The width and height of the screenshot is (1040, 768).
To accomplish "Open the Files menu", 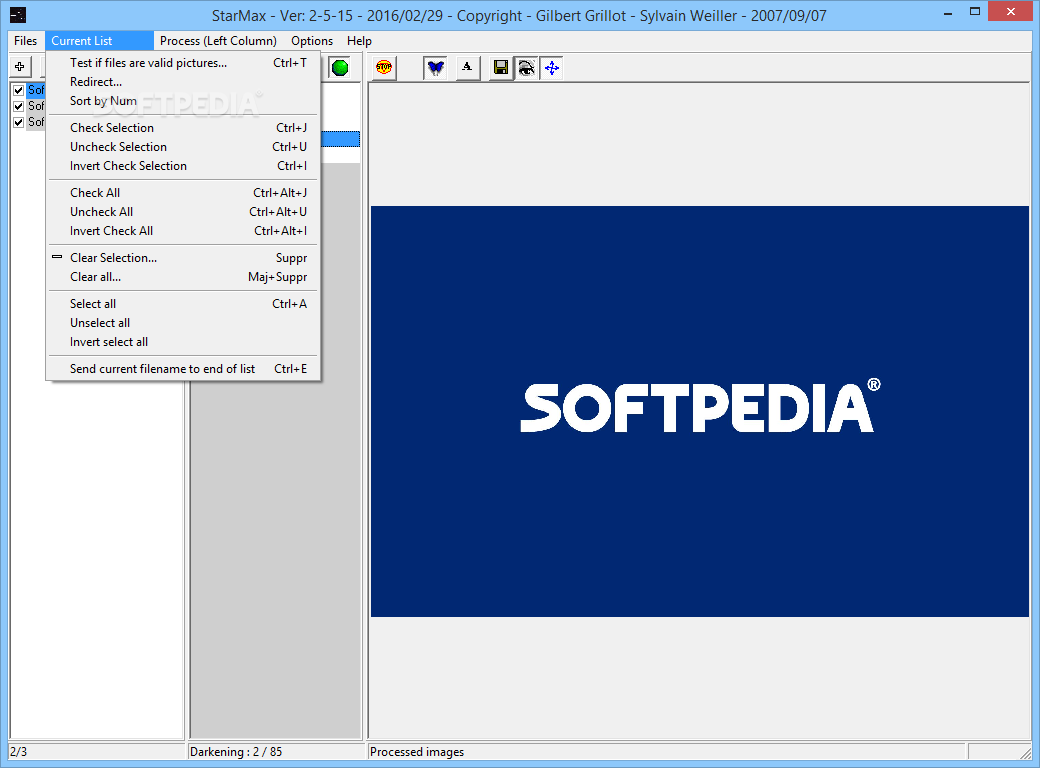I will point(25,41).
